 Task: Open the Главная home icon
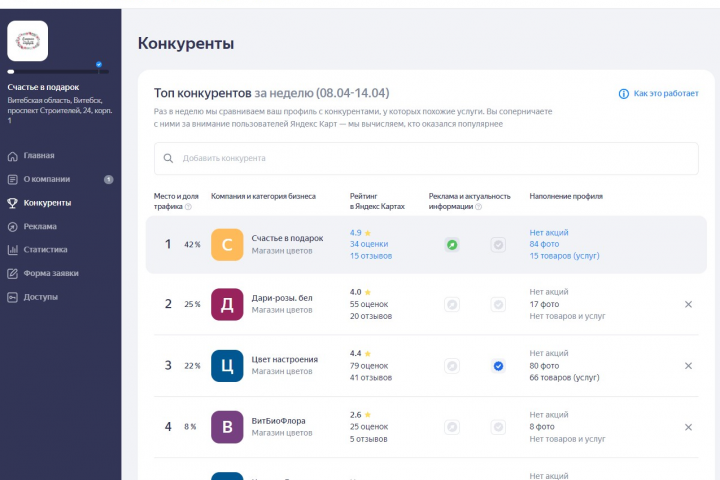coord(12,156)
